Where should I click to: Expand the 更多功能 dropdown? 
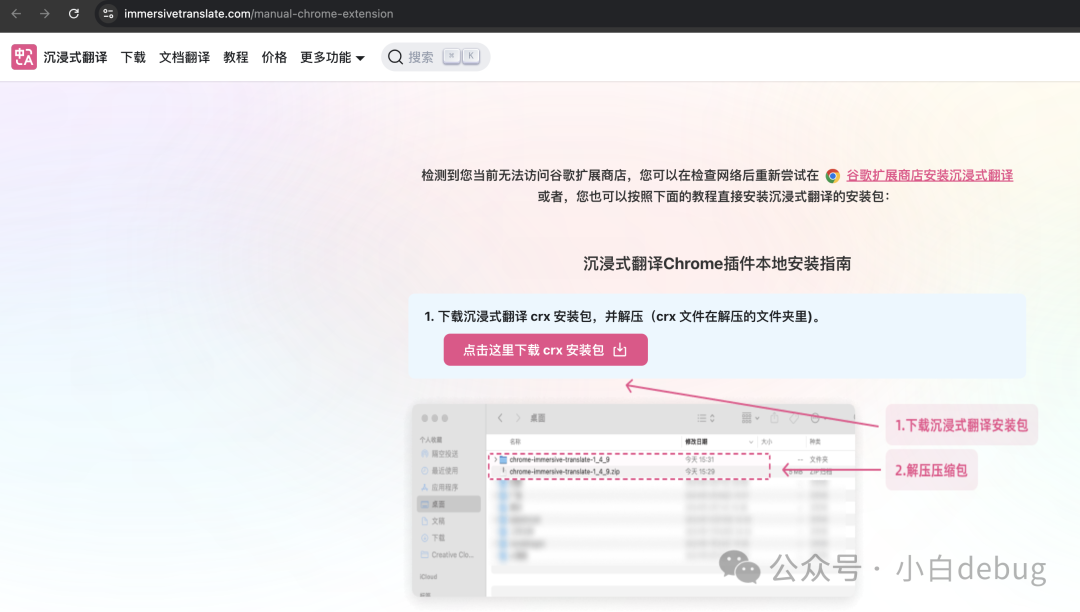pos(333,57)
